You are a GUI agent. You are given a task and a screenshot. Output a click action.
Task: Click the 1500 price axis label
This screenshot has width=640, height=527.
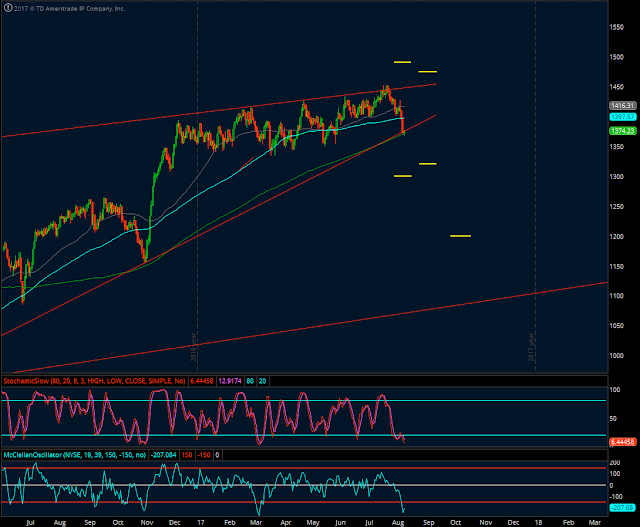(617, 57)
